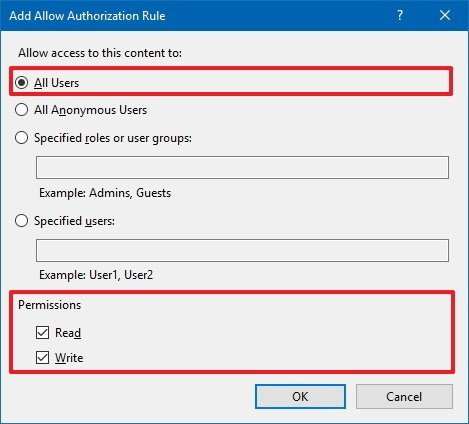Select the All Users radio button
469x424 pixels.
click(21, 83)
